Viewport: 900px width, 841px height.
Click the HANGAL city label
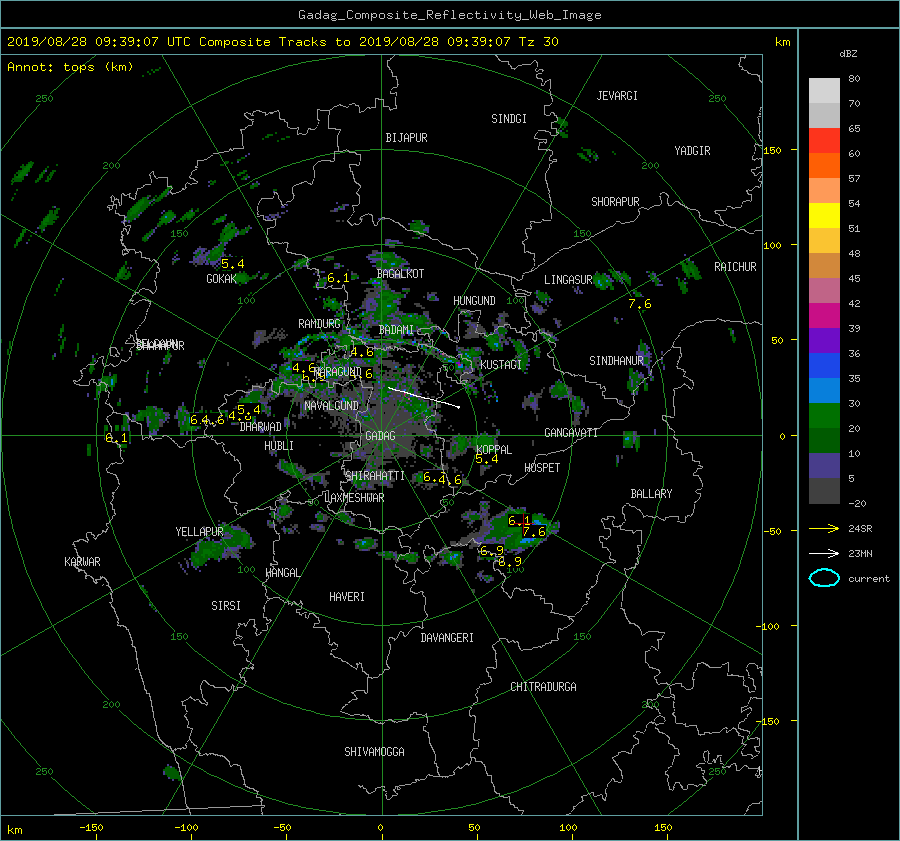(x=282, y=573)
